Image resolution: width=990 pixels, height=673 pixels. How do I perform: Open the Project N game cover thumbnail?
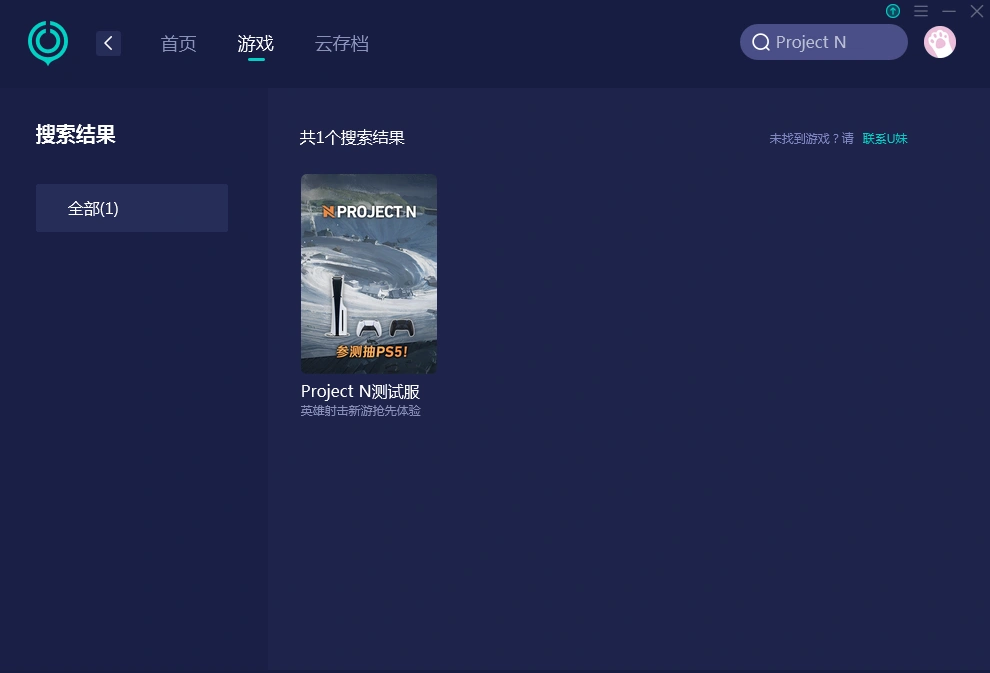click(369, 273)
